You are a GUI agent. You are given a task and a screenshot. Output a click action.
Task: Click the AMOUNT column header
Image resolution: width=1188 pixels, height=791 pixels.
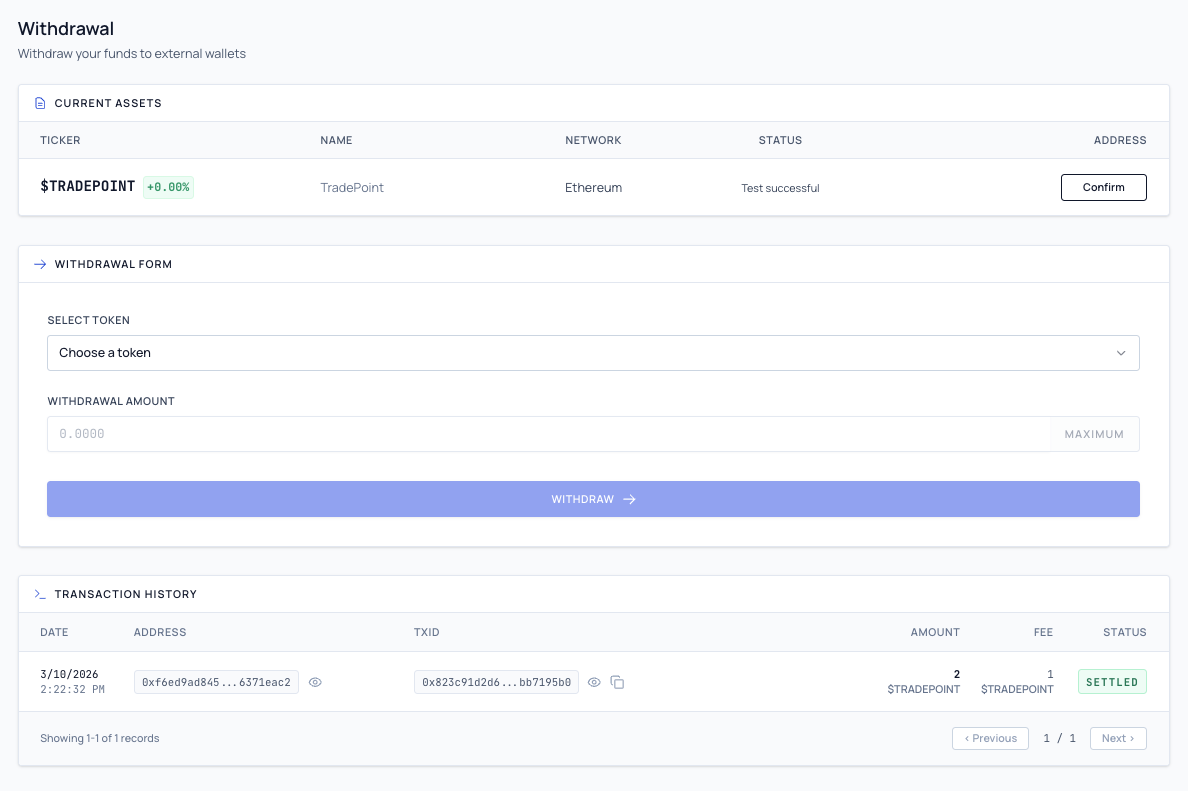(935, 632)
